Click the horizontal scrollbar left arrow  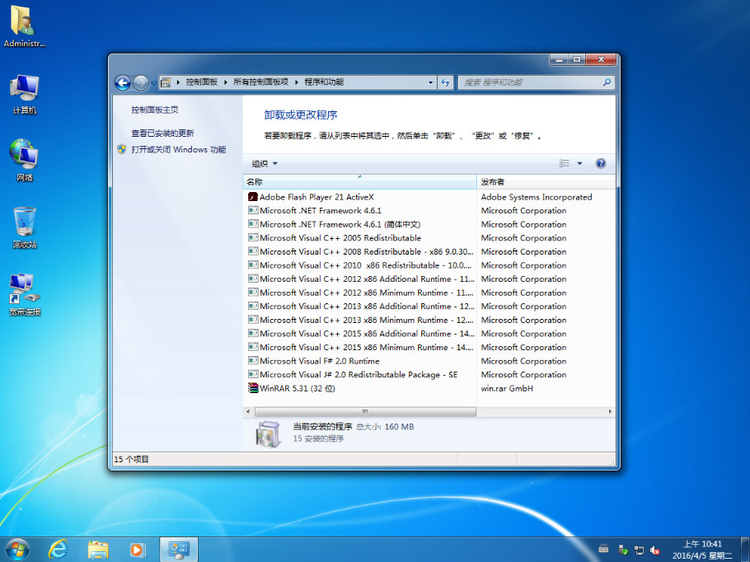coord(248,411)
